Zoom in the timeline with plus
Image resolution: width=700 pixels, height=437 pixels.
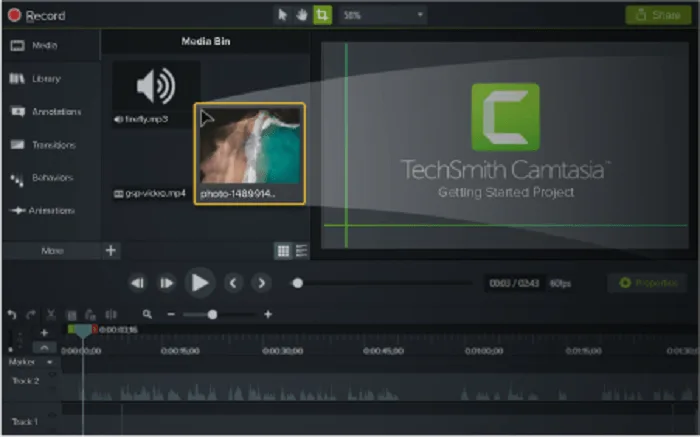[268, 315]
